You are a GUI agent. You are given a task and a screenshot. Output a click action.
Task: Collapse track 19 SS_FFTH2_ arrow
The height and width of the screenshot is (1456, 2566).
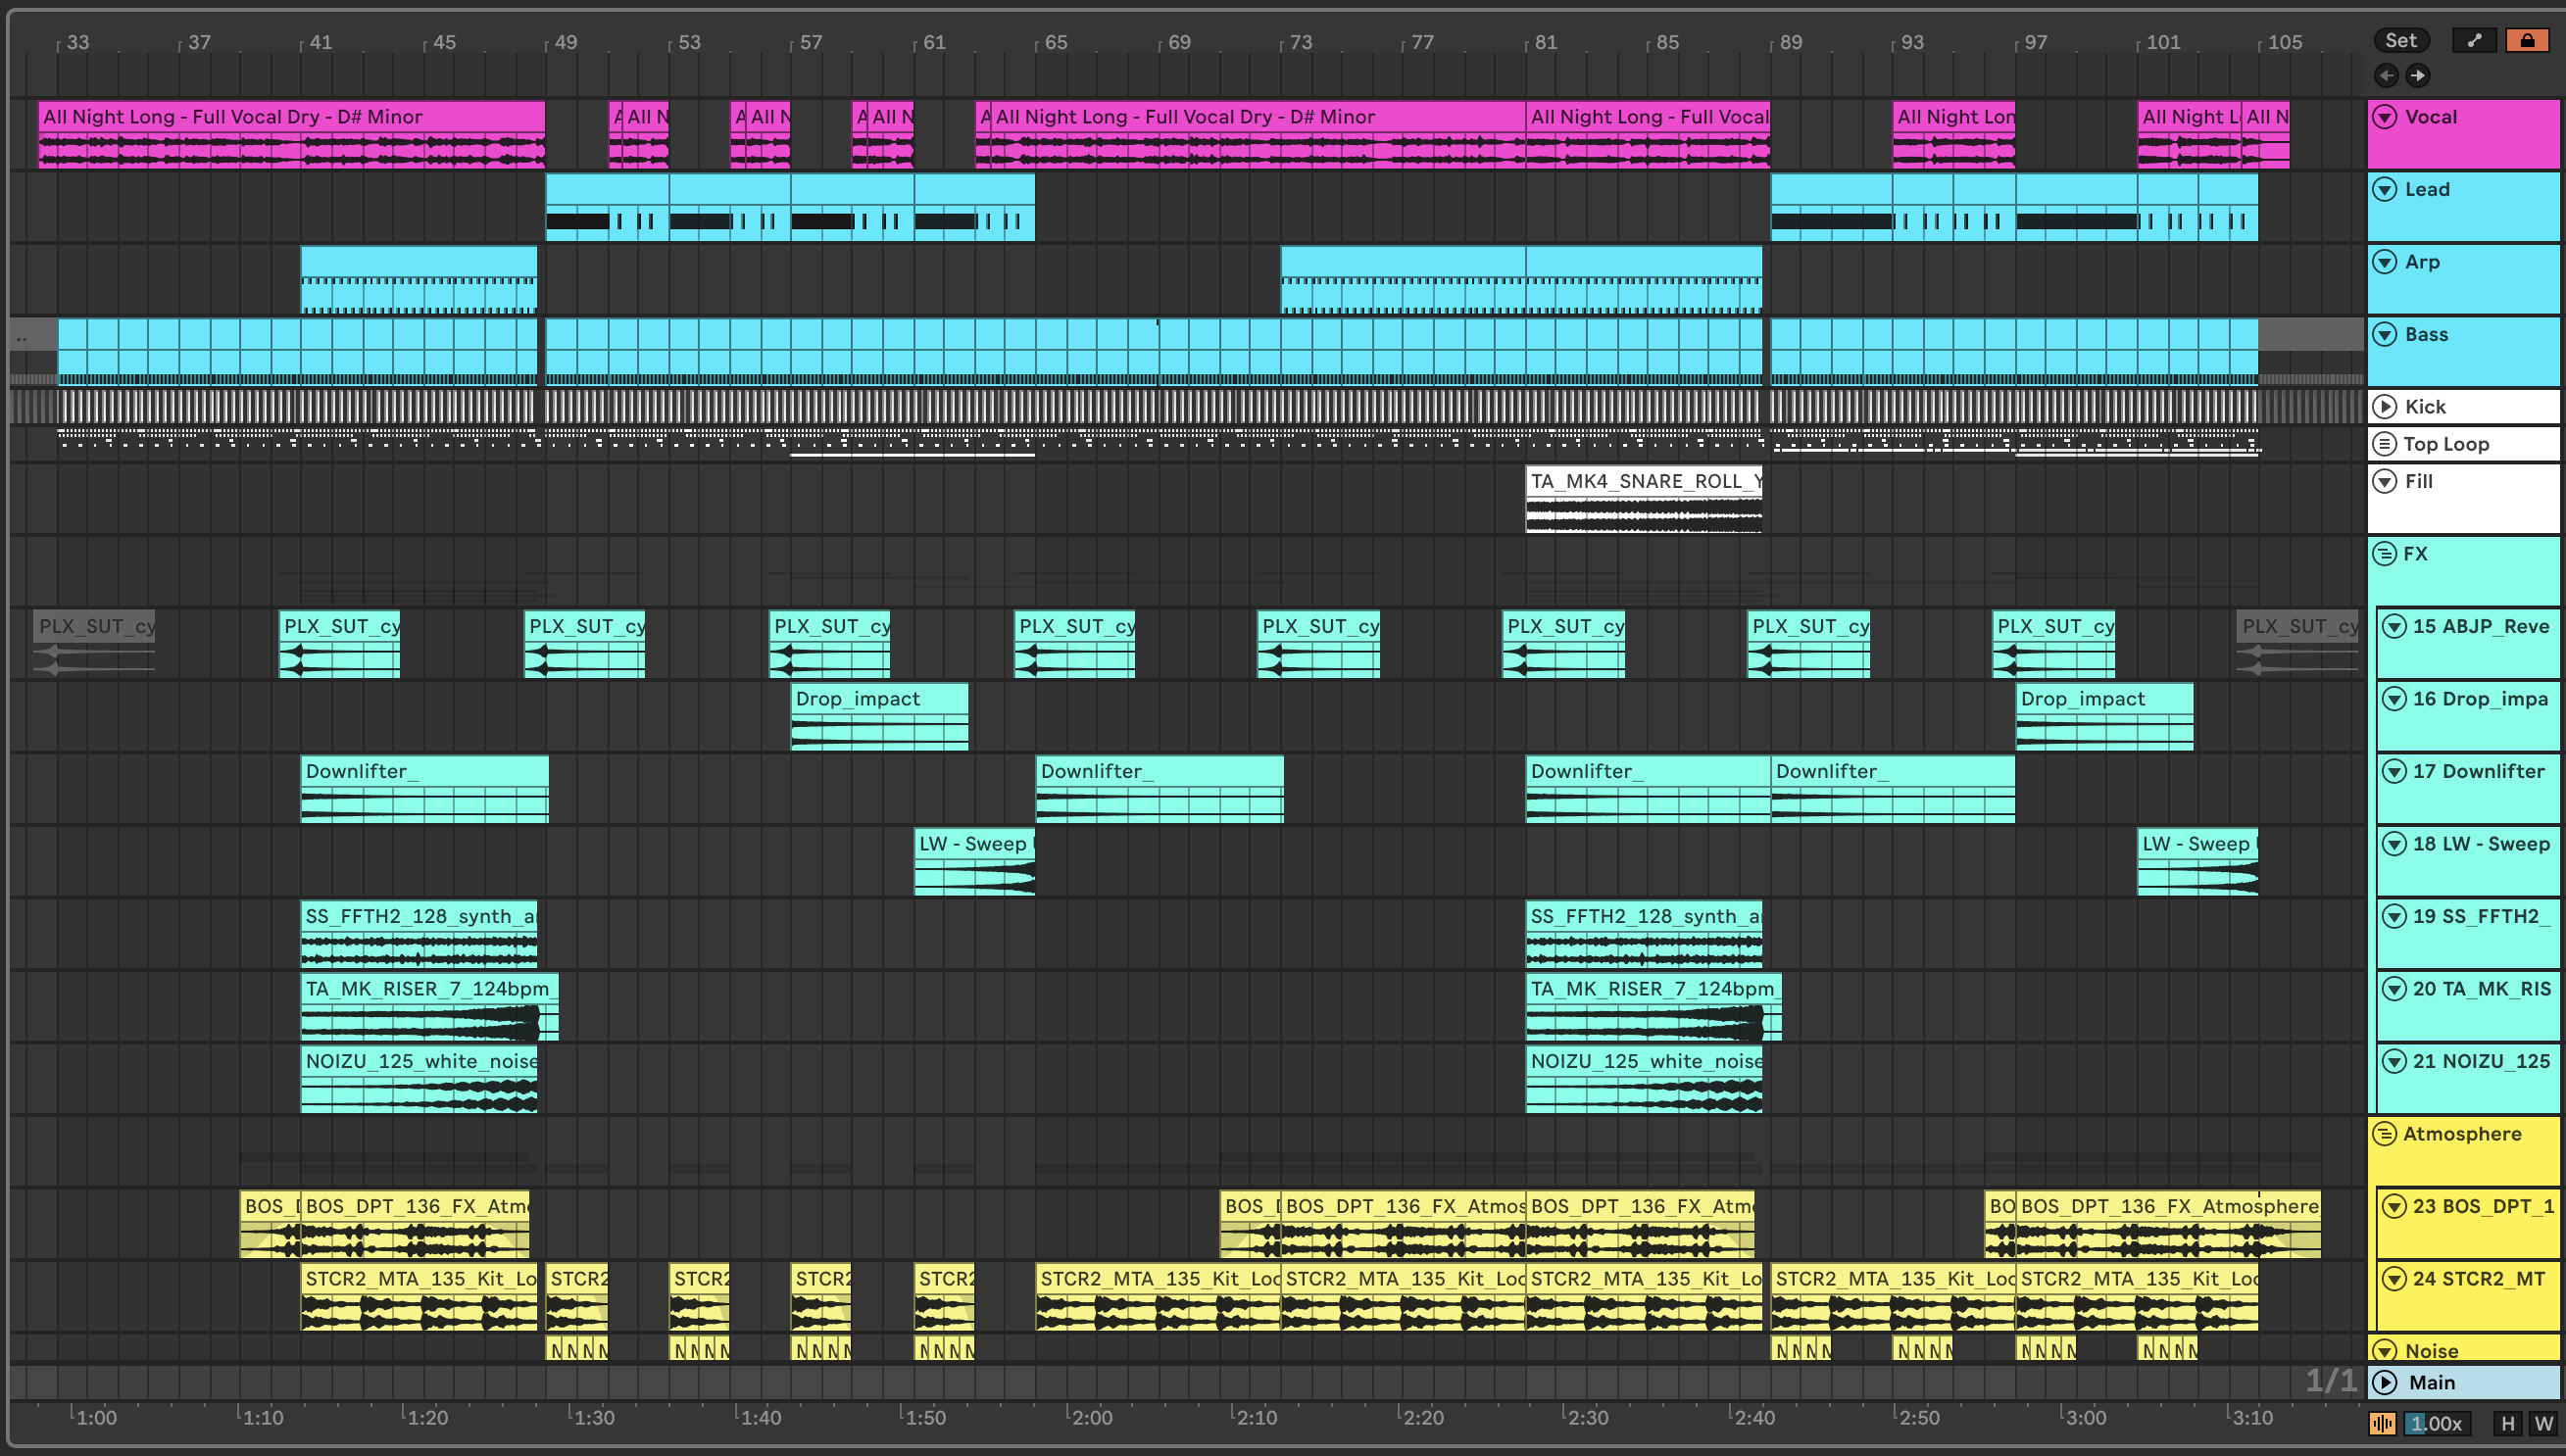tap(2394, 916)
